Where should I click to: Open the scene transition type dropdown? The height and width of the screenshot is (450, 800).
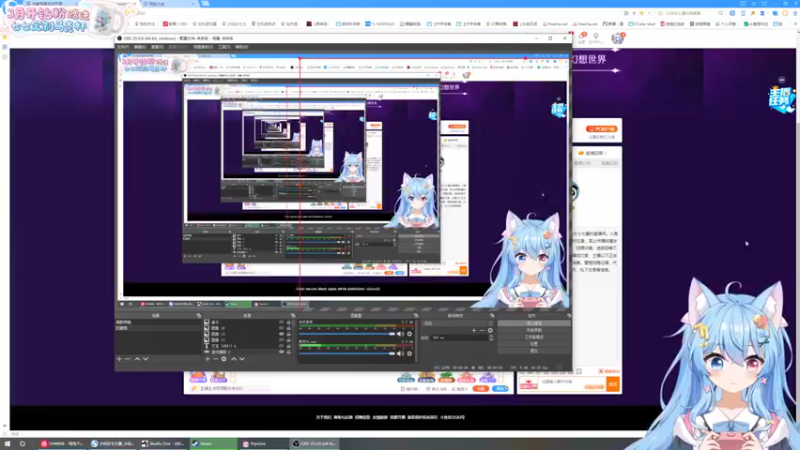(458, 323)
